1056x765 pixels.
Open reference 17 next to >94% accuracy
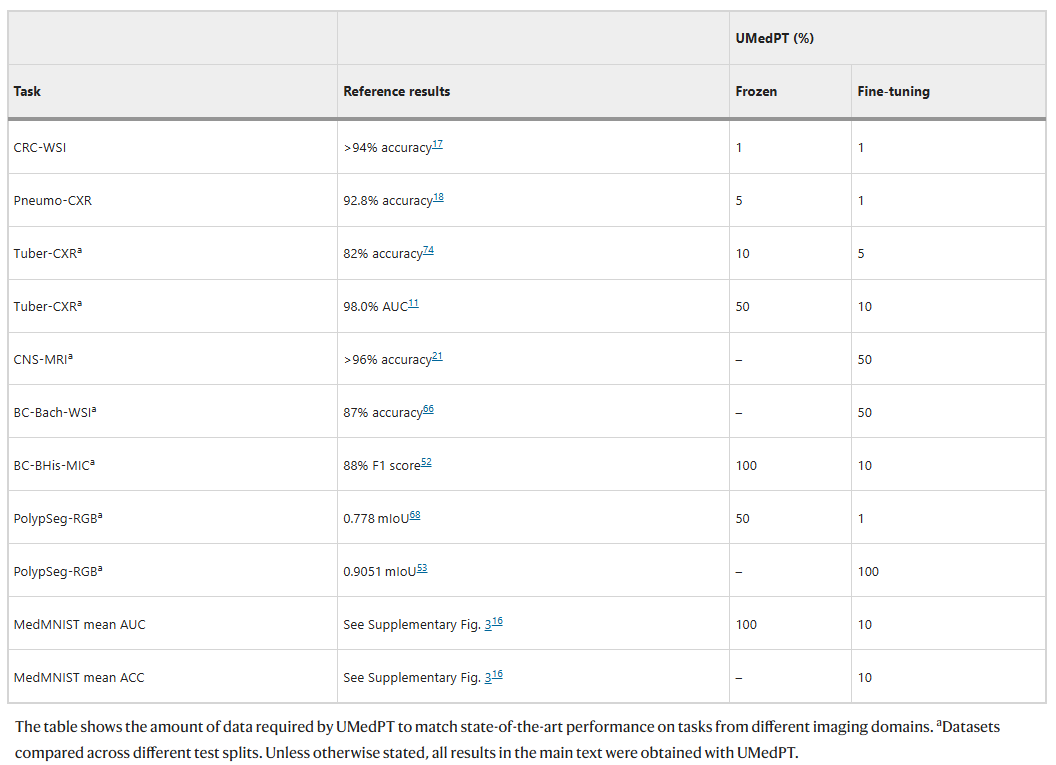pos(437,145)
